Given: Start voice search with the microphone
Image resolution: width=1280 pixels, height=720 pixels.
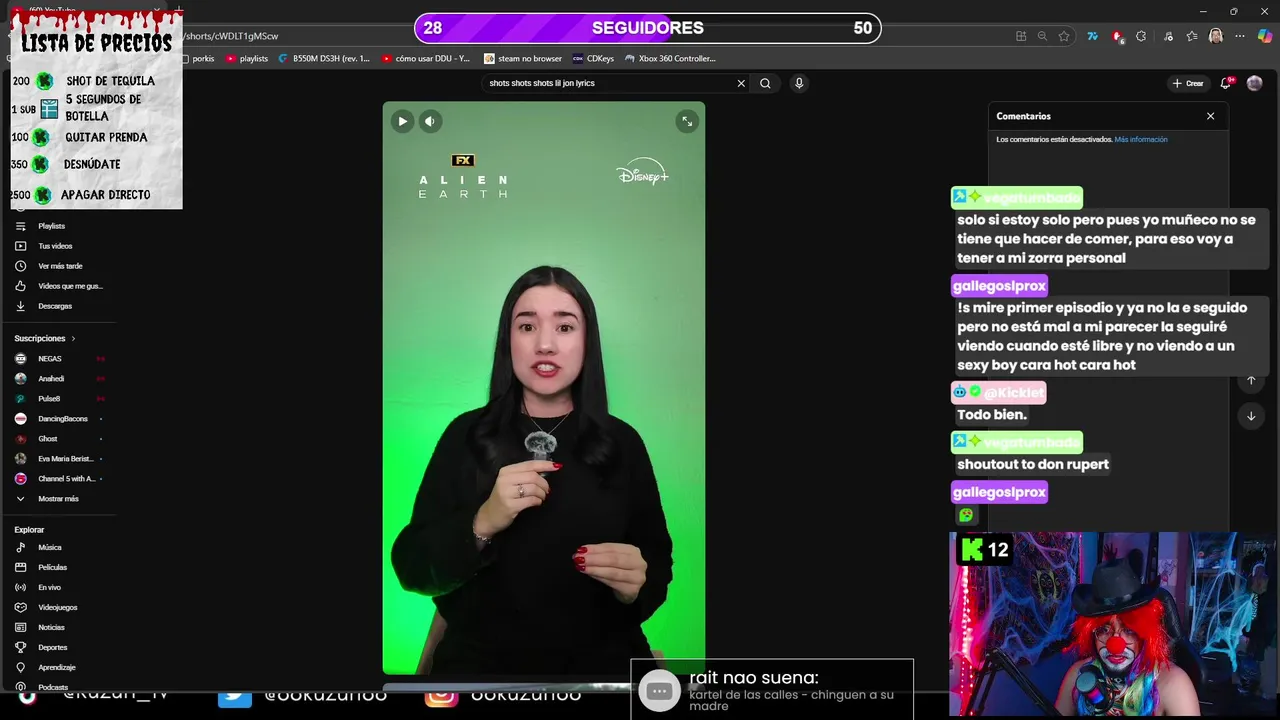Looking at the screenshot, I should [x=798, y=83].
